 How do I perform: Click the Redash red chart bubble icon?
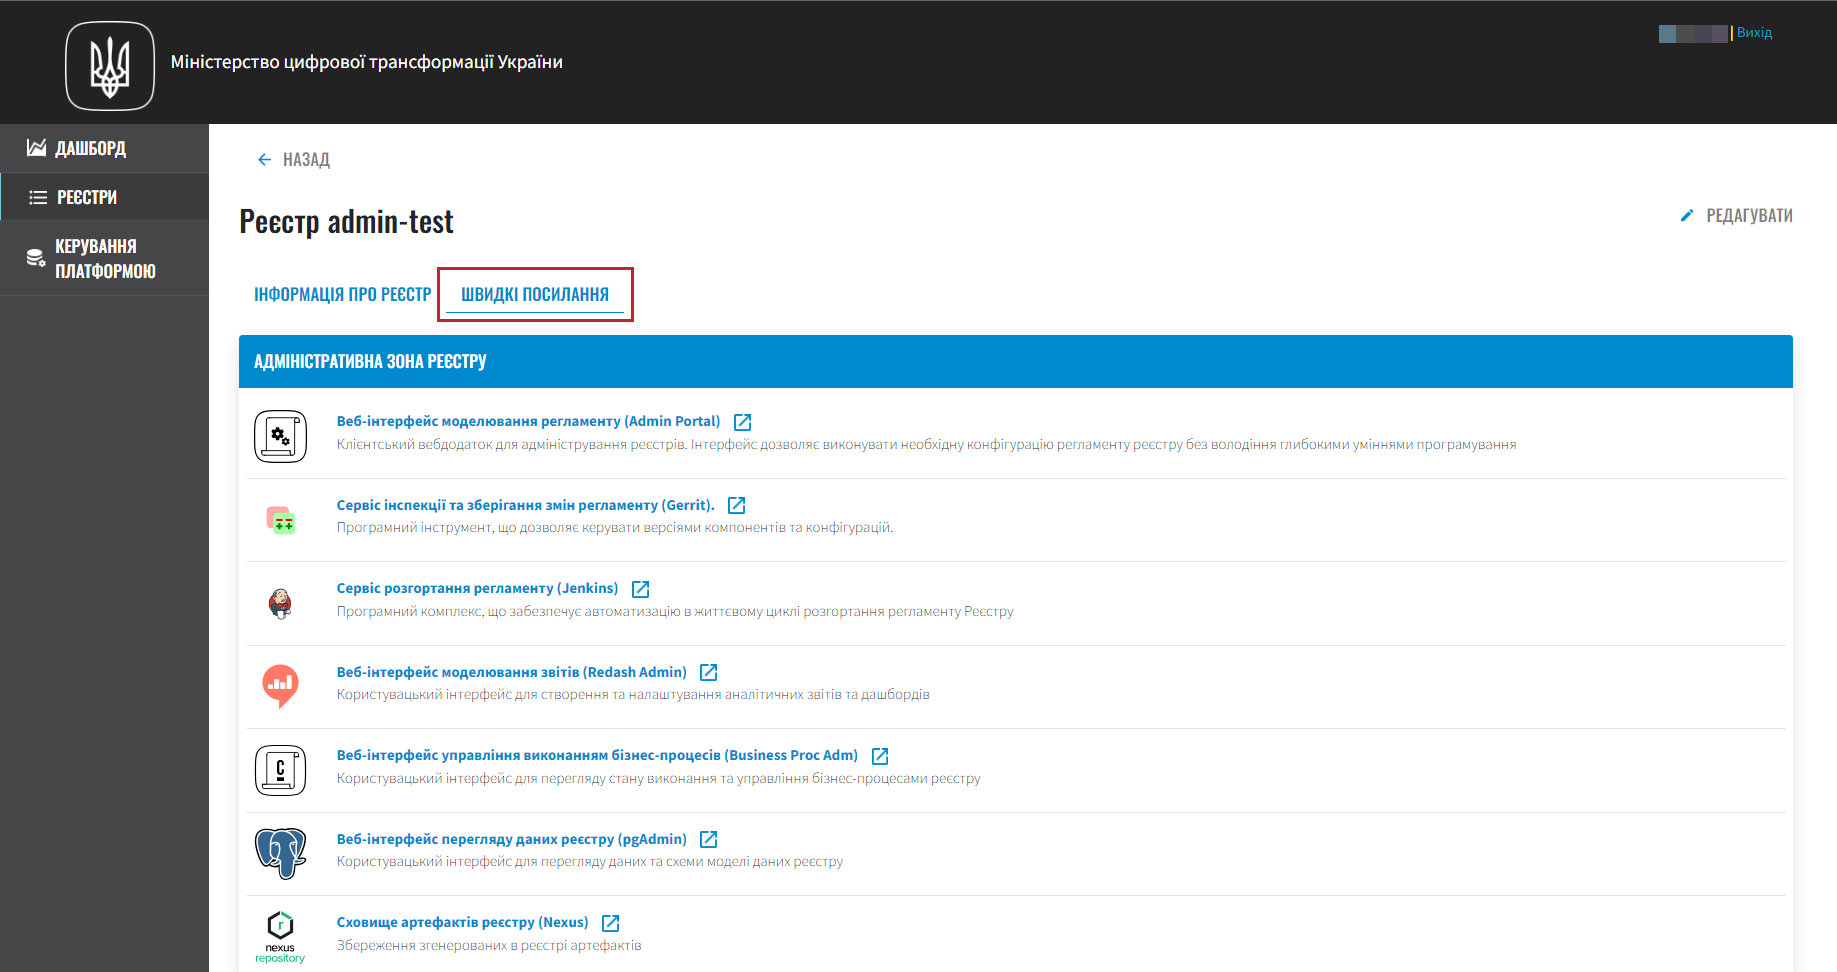coord(280,686)
